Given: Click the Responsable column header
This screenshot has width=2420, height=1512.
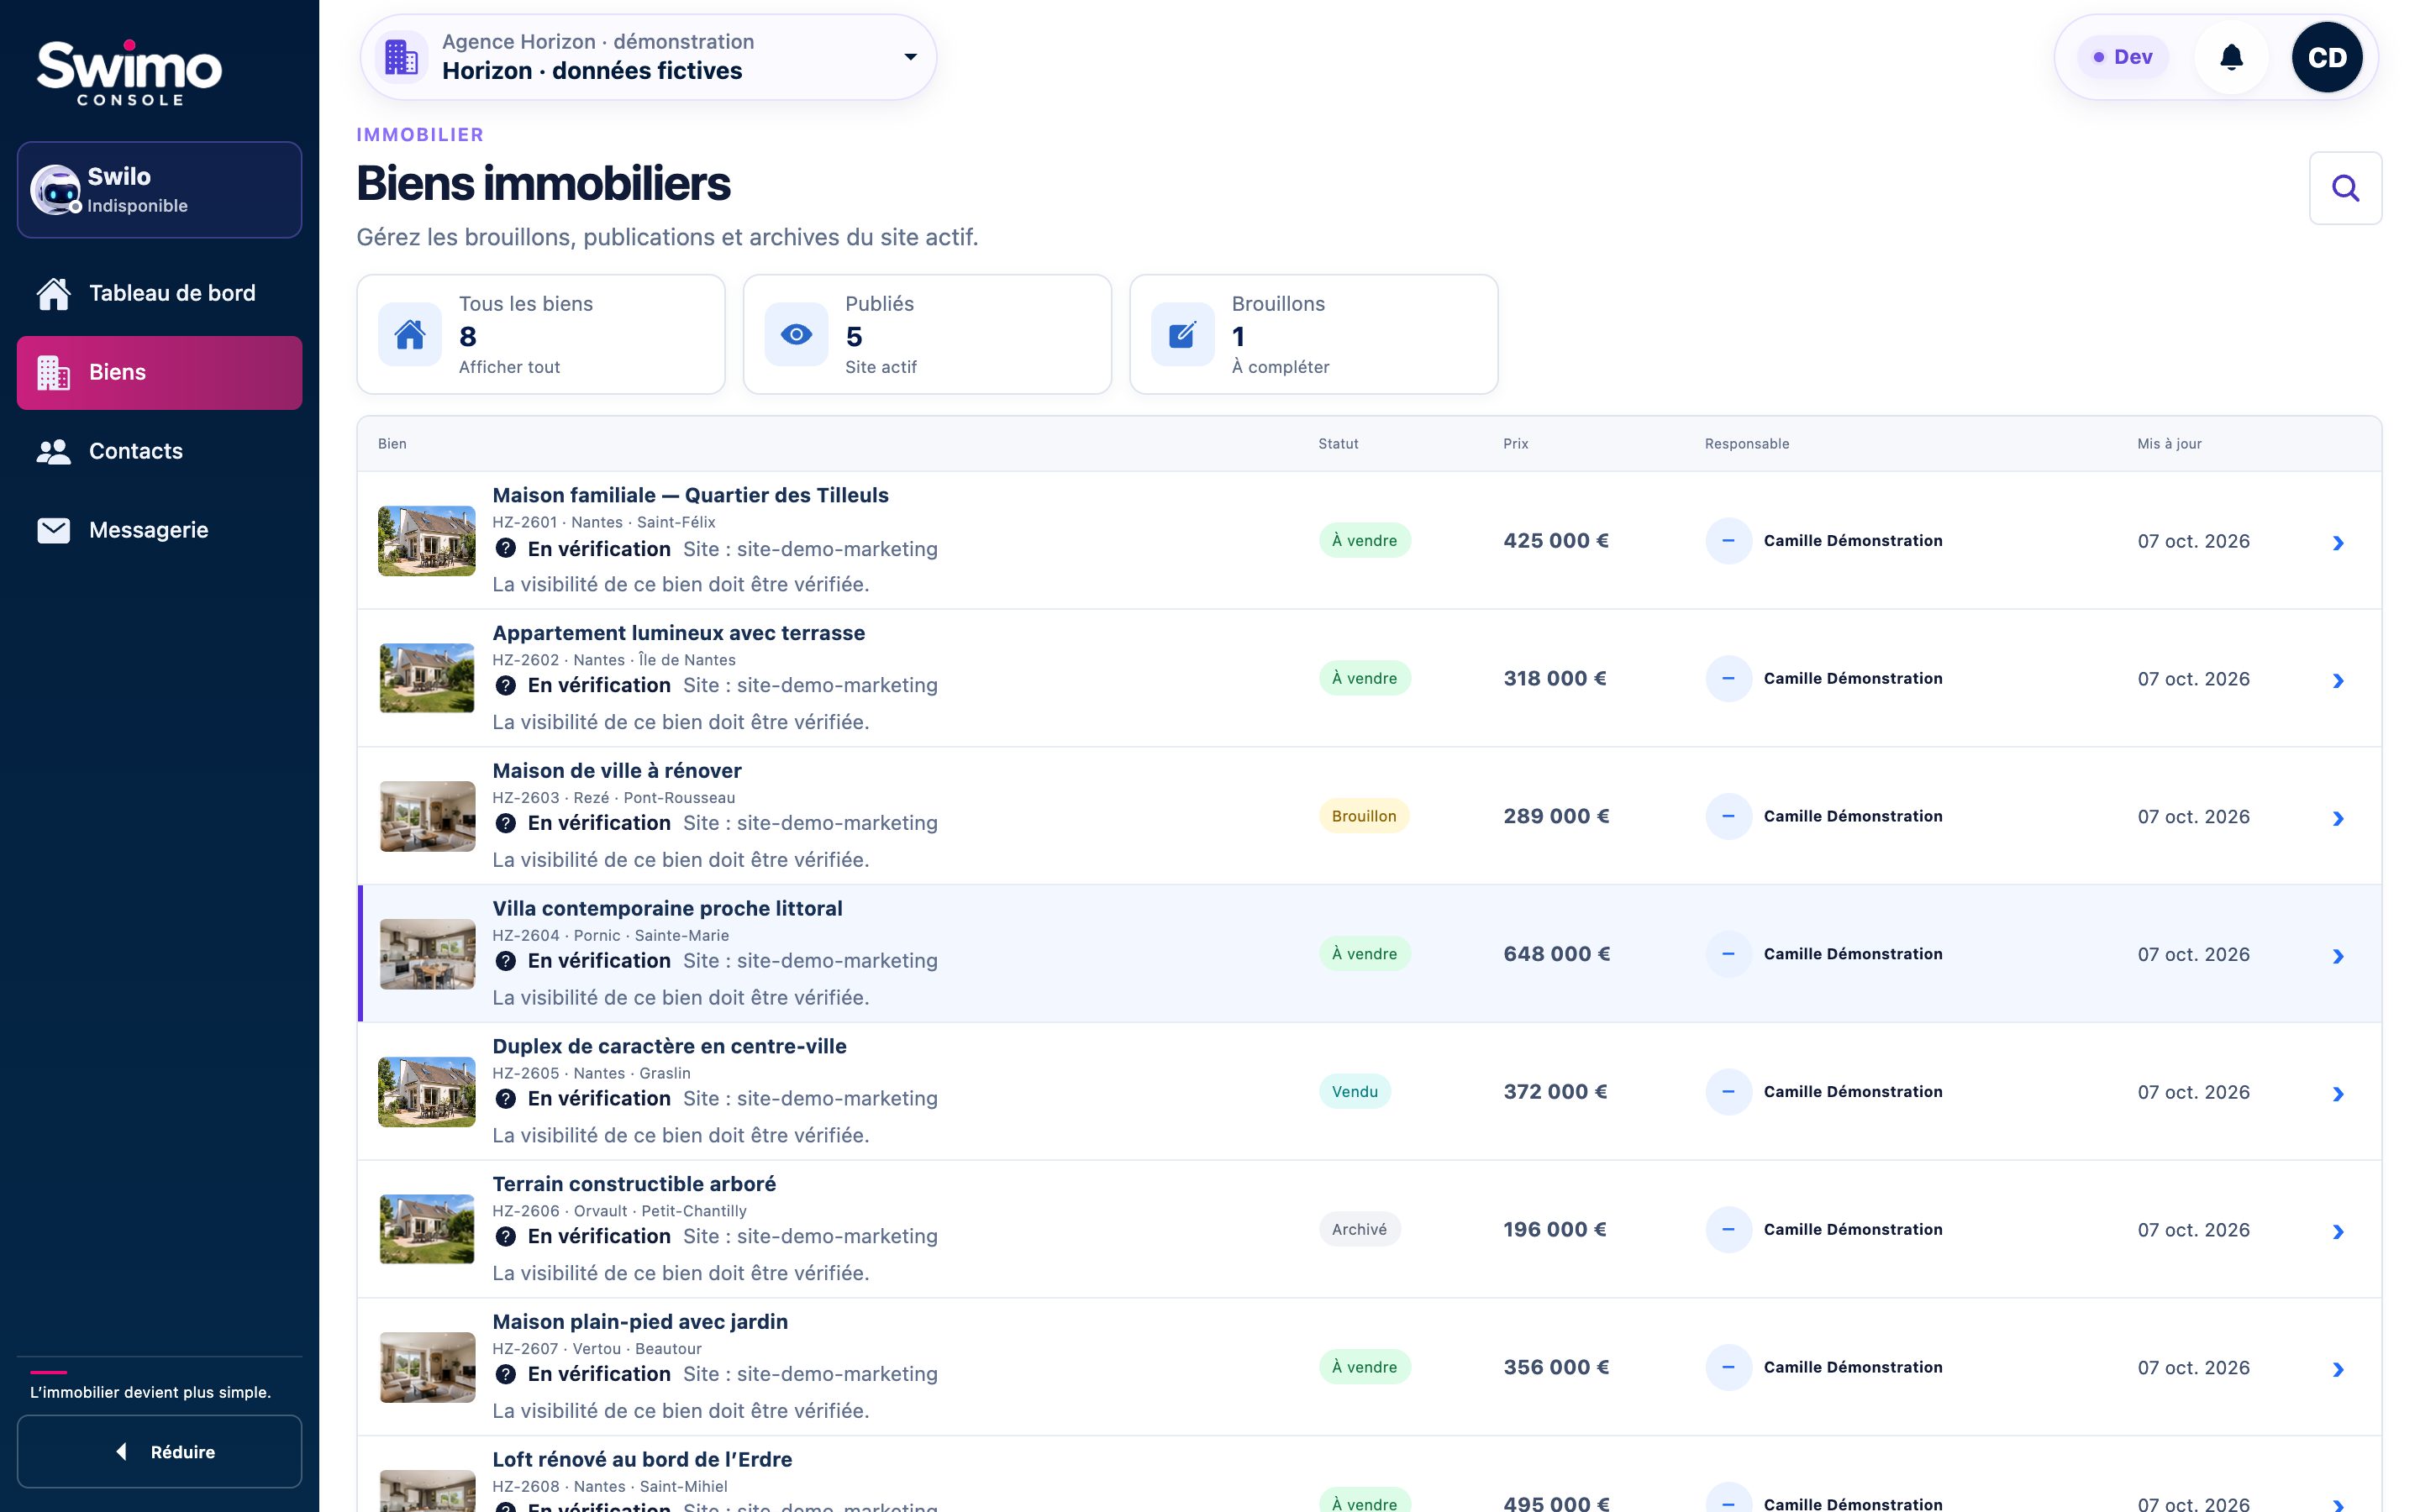Looking at the screenshot, I should click(1746, 444).
